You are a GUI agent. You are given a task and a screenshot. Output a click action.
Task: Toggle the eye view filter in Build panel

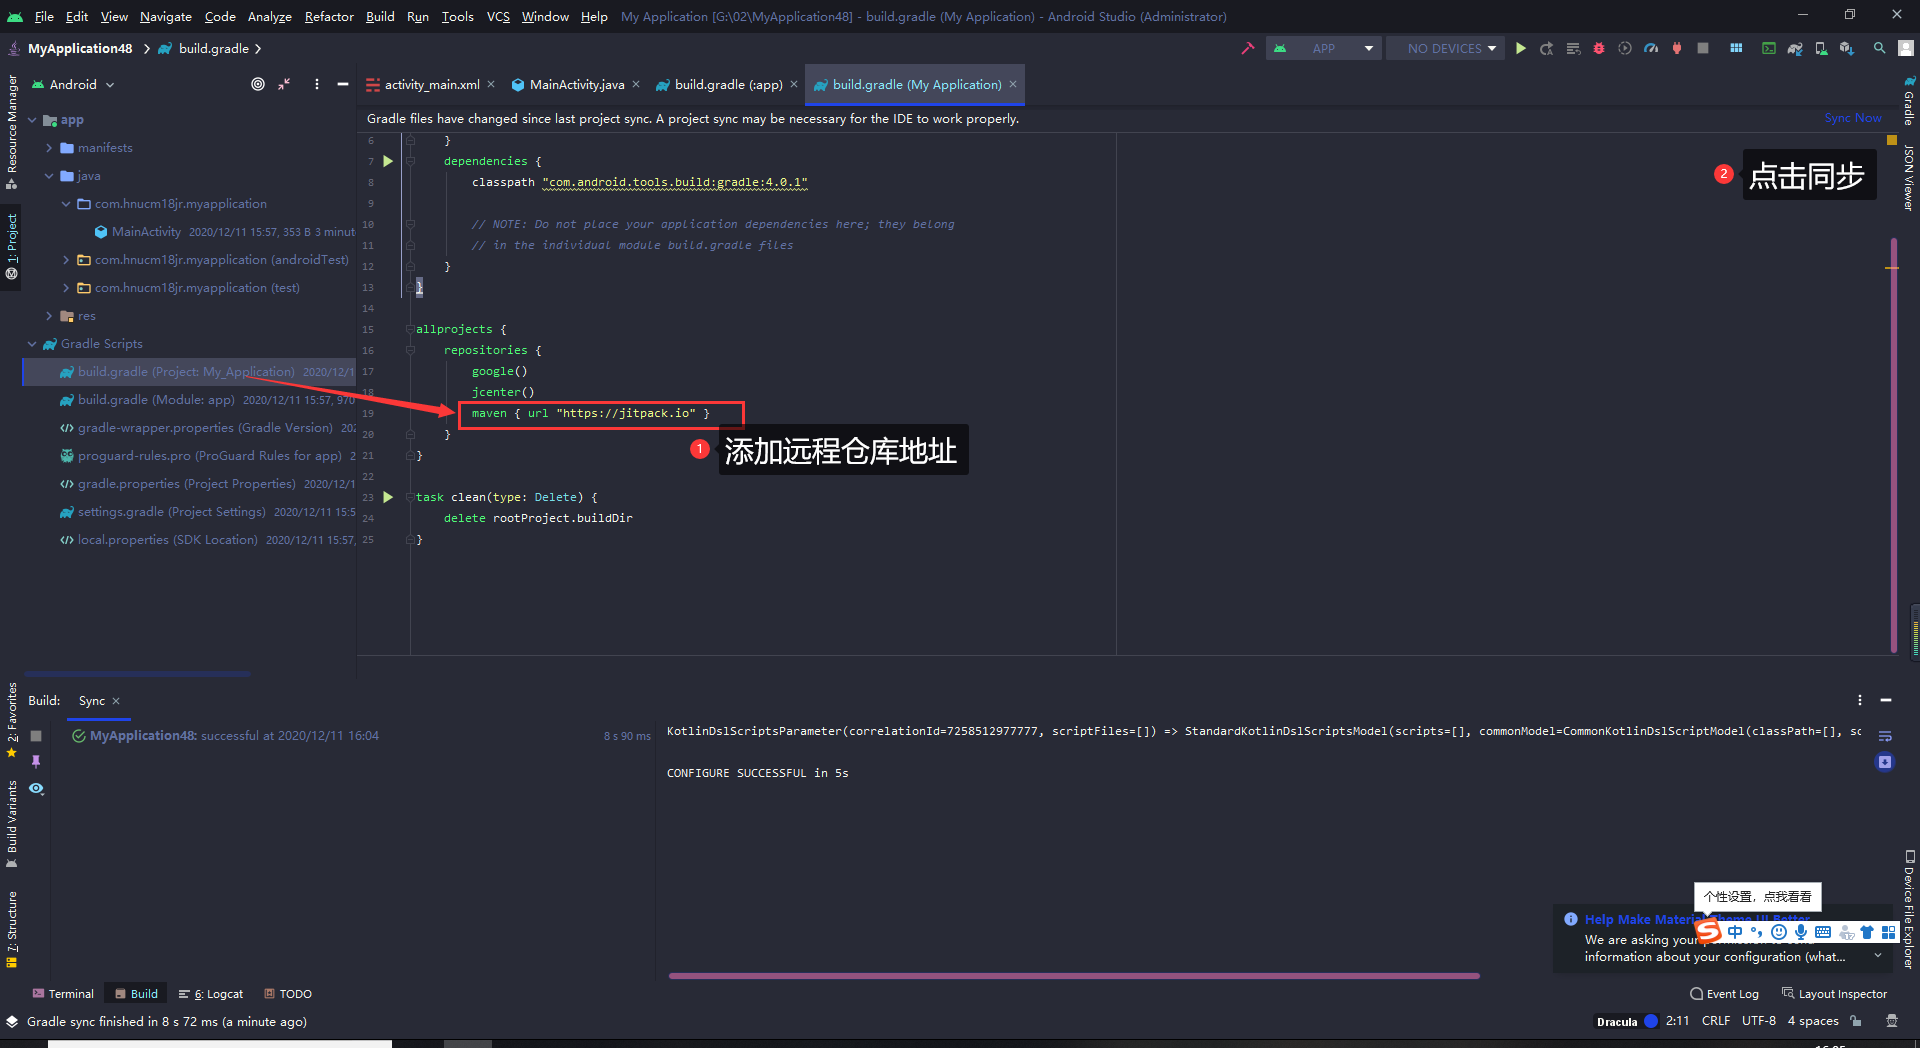tap(36, 789)
